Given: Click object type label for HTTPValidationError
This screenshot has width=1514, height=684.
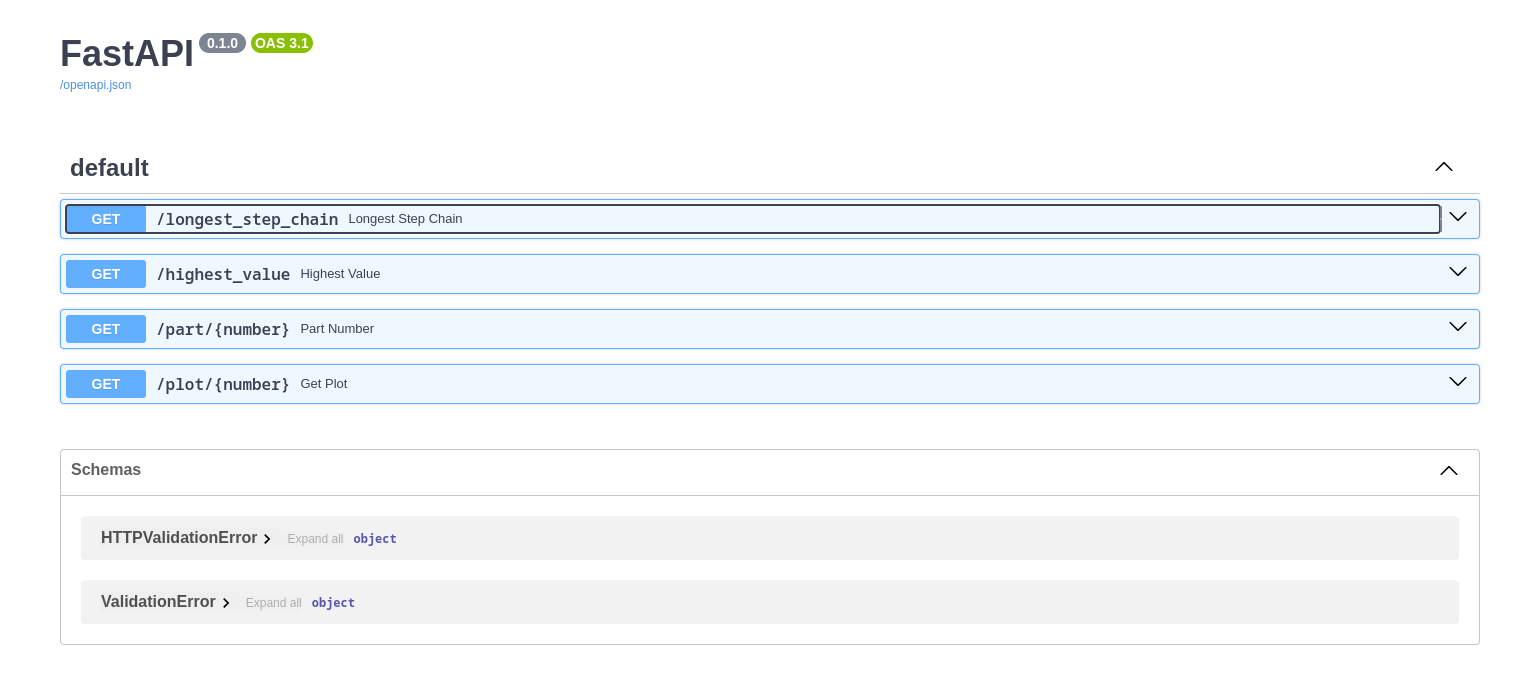Looking at the screenshot, I should [375, 539].
